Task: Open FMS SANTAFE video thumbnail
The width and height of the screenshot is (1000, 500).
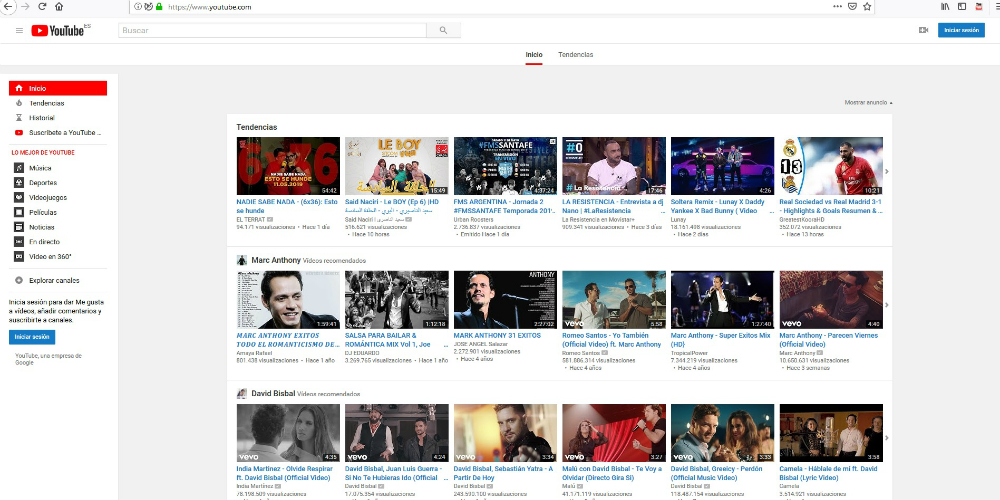Action: tap(505, 166)
